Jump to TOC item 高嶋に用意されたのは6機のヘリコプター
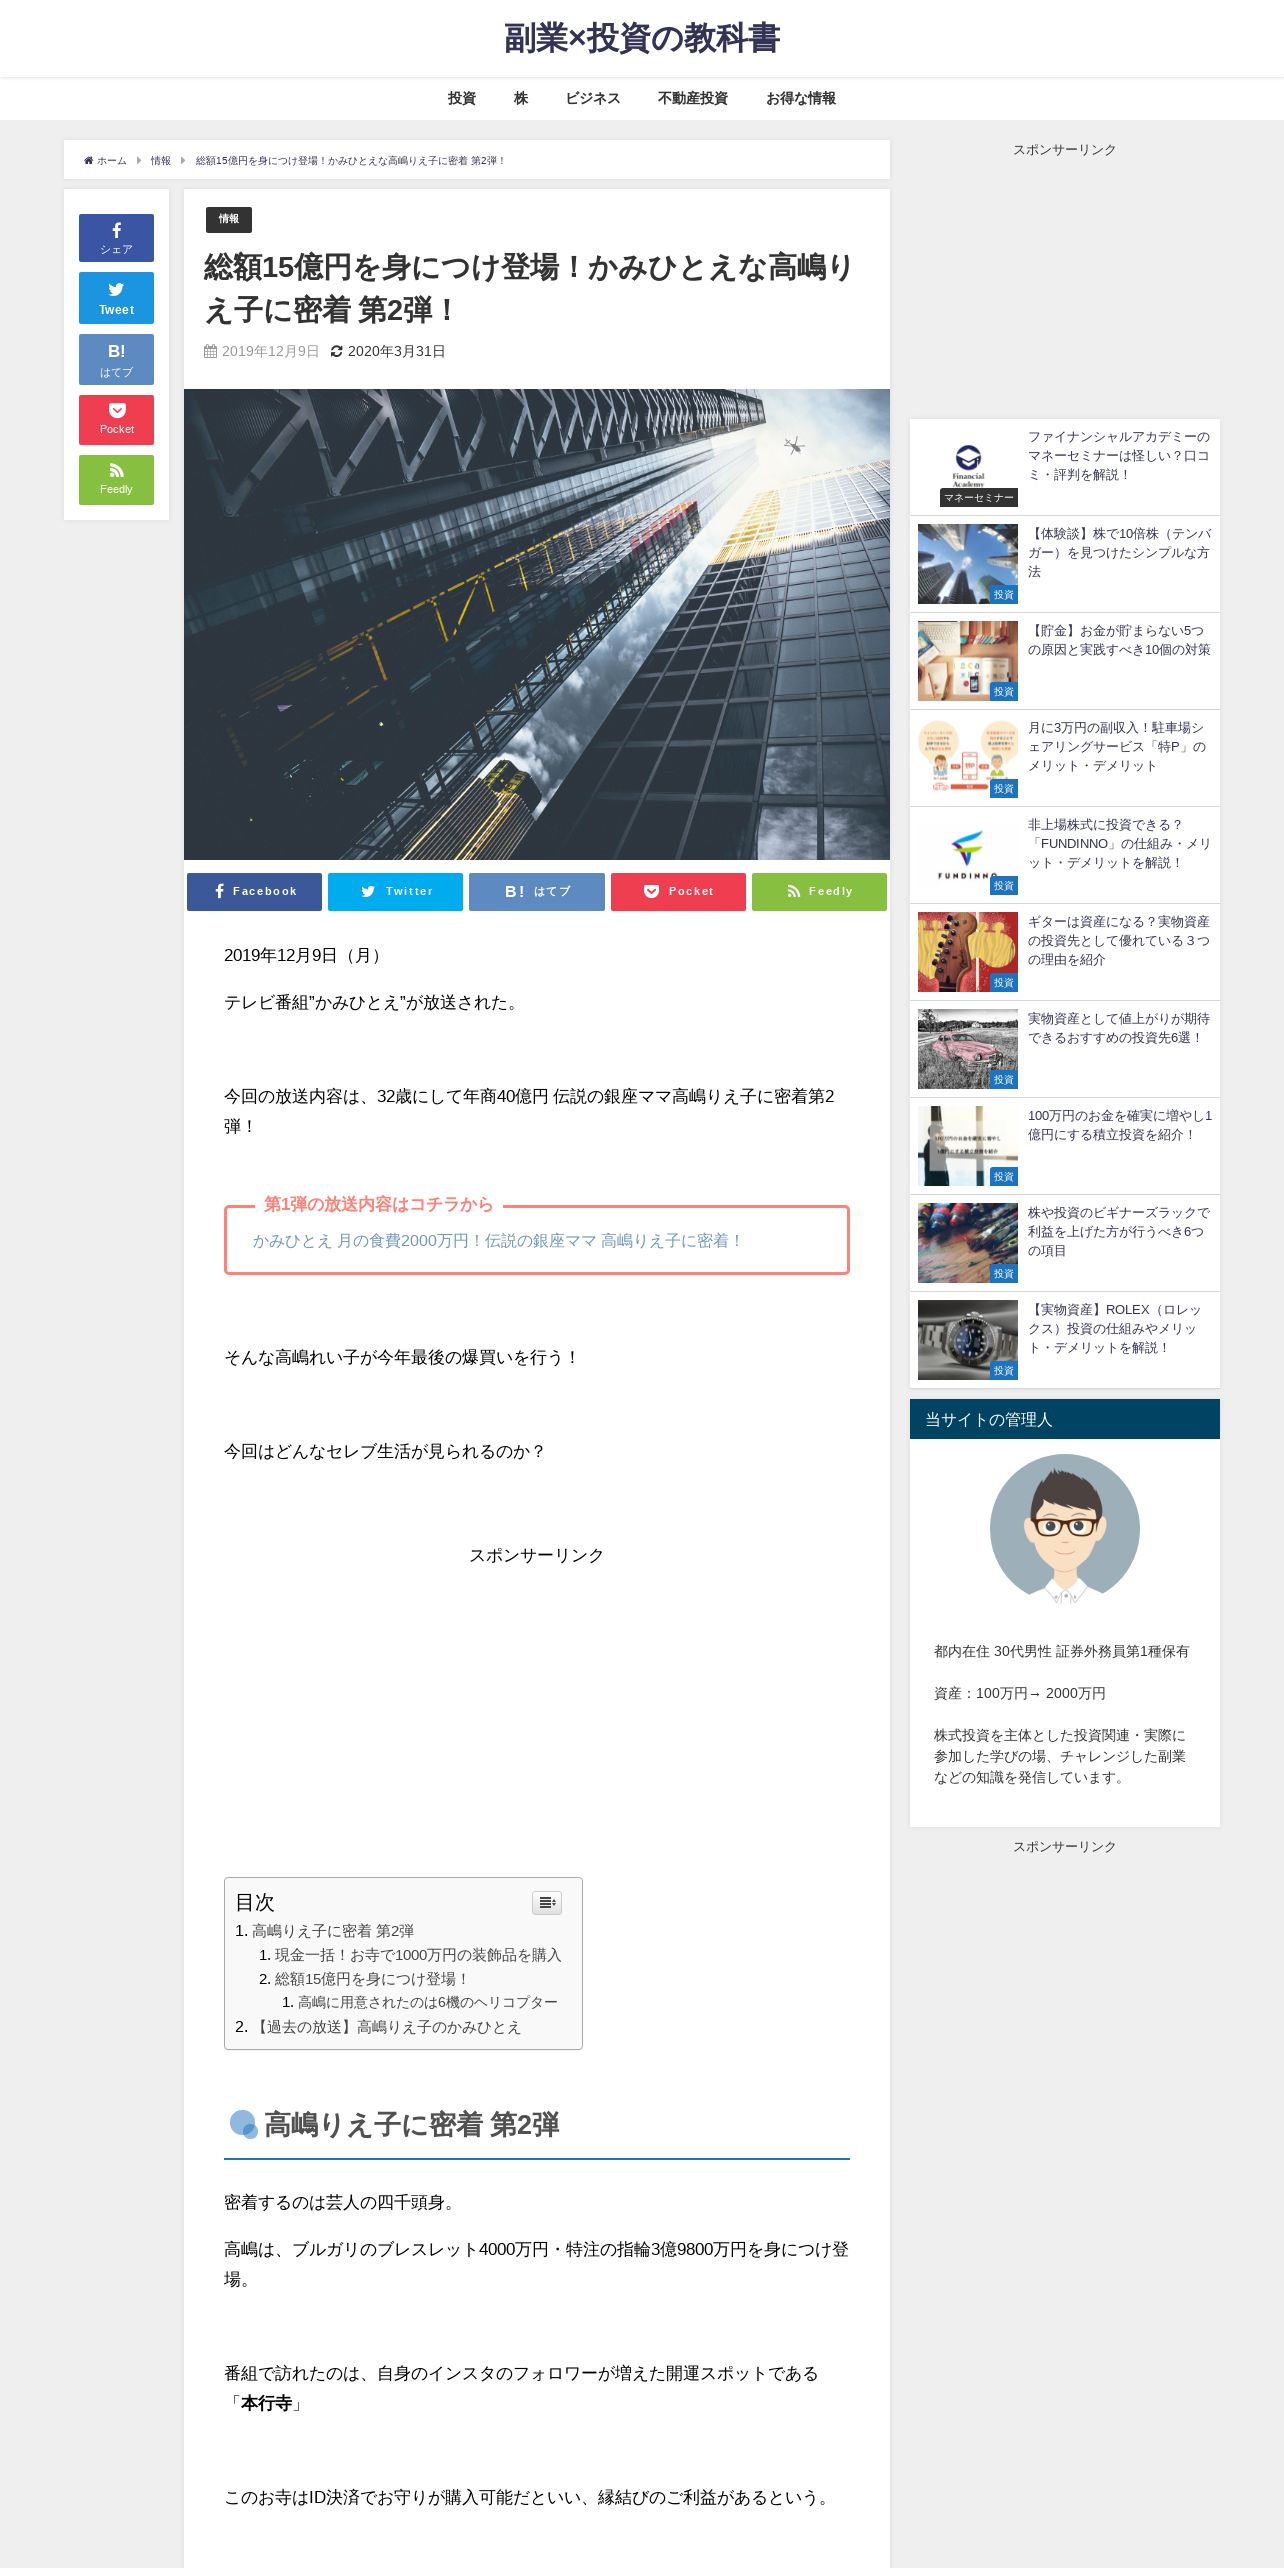1284x2568 pixels. point(428,2002)
